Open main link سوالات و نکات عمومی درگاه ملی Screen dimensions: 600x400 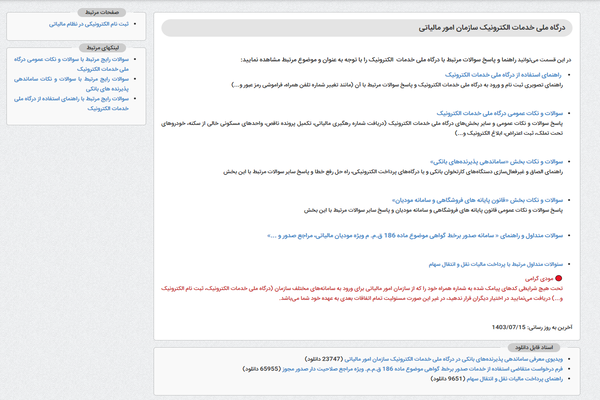click(x=502, y=114)
